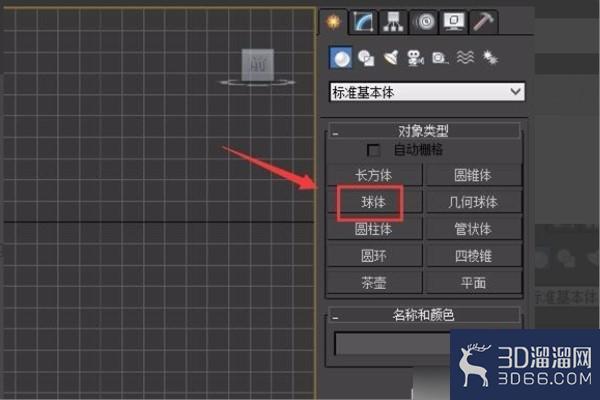Open the Utilities hammer tab
Viewport: 600px width, 400px height.
click(484, 21)
